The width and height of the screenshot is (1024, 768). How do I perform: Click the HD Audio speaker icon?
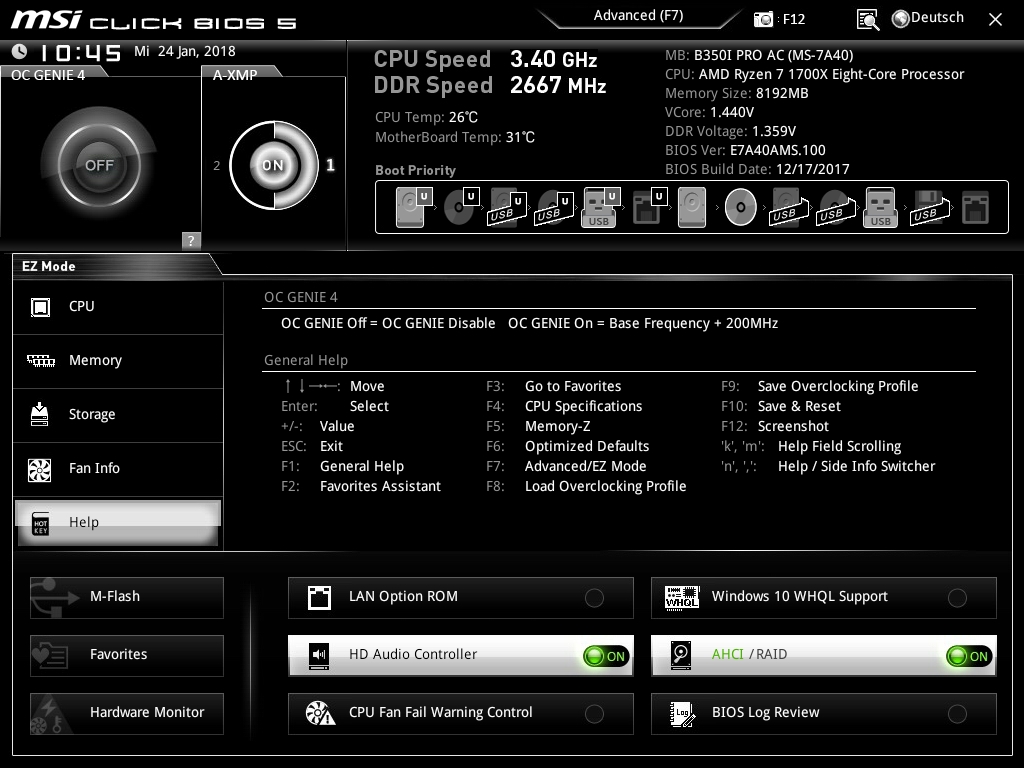(x=319, y=656)
